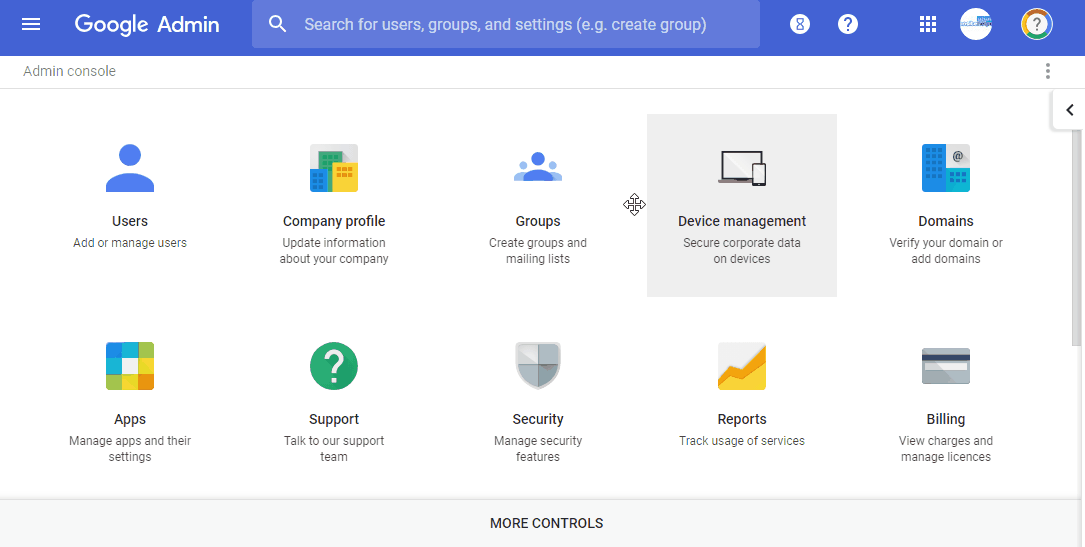Click the Company profile label
This screenshot has width=1085, height=547.
pos(334,221)
